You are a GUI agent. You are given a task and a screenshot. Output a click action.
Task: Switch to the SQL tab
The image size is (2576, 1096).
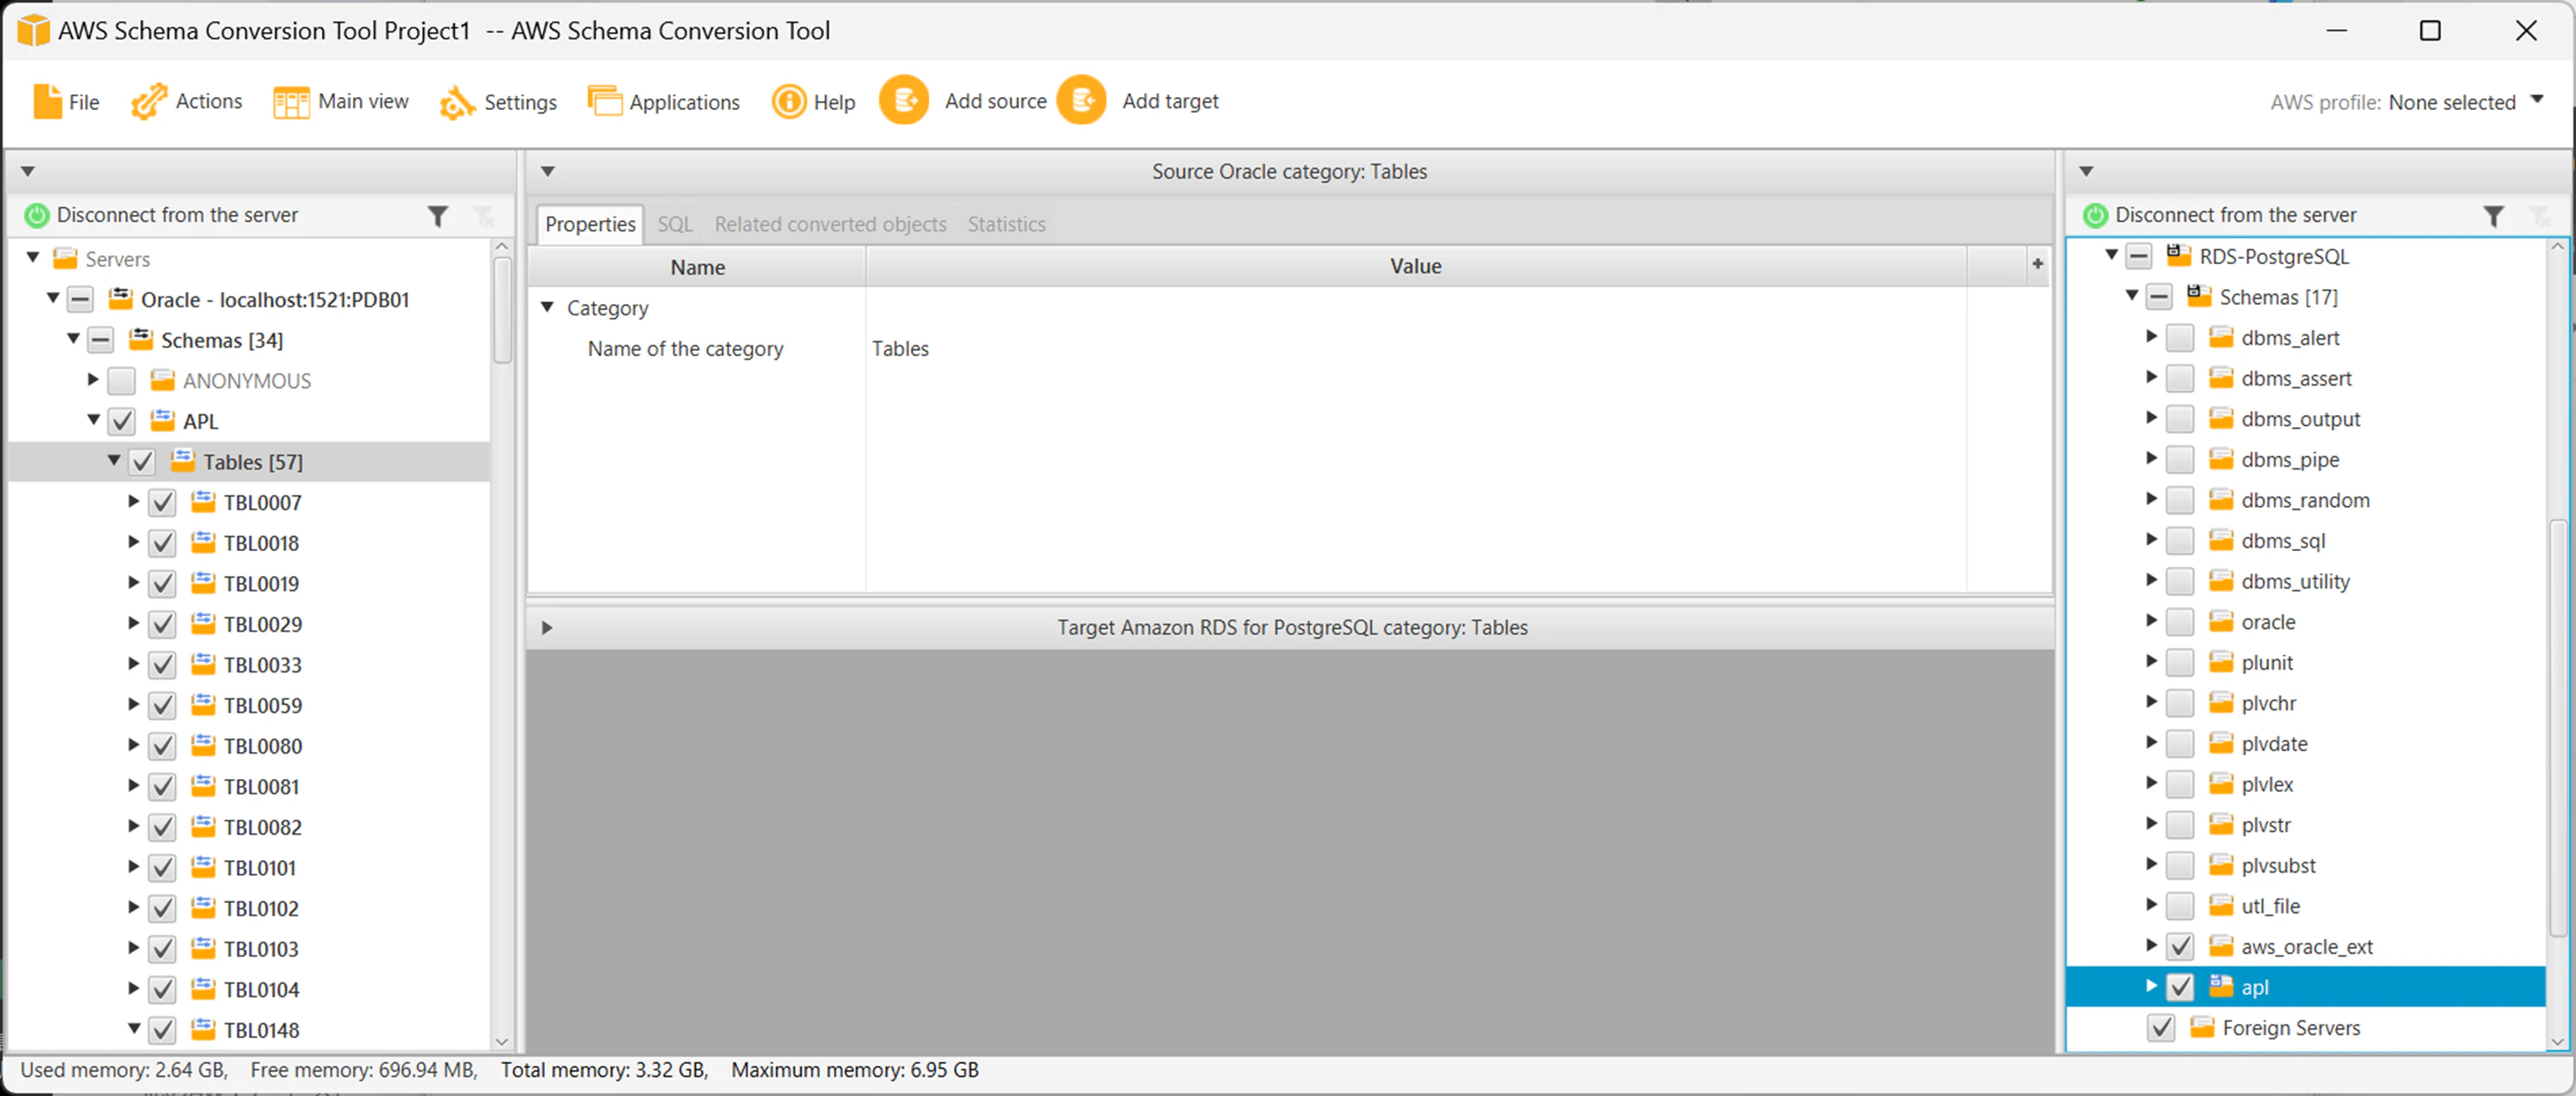coord(675,224)
